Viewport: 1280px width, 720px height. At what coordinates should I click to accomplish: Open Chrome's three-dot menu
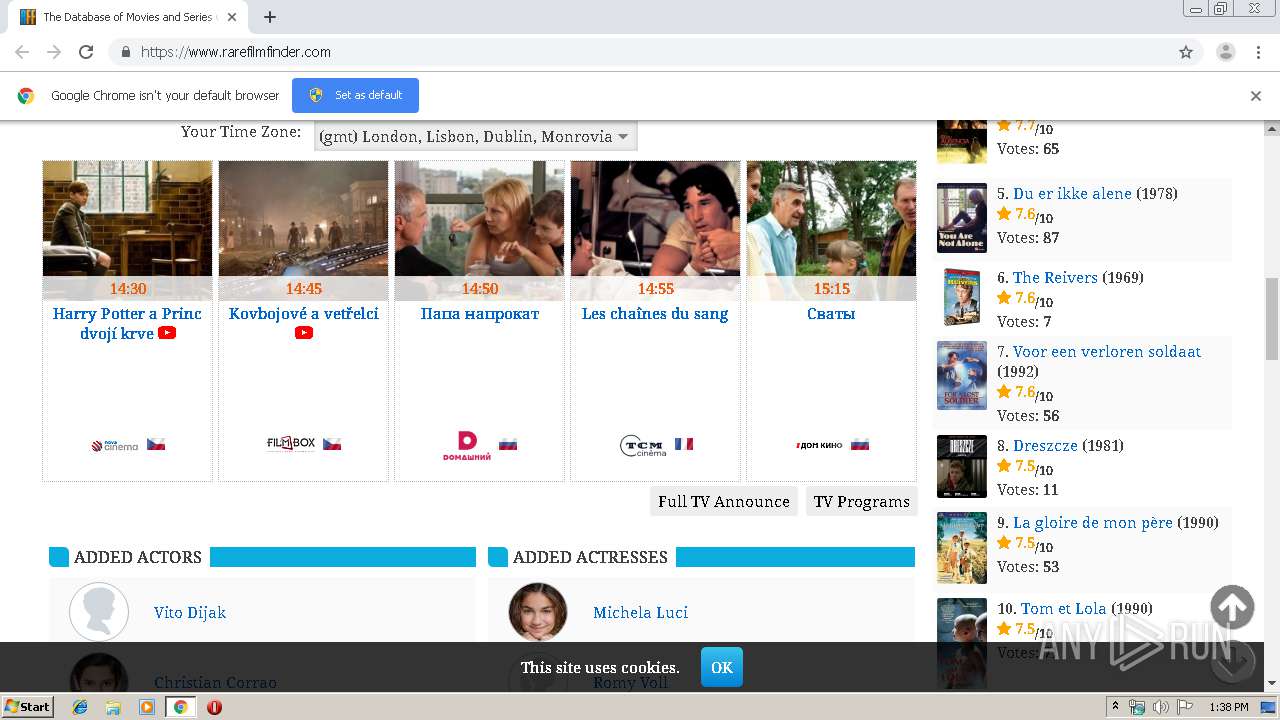[1258, 52]
